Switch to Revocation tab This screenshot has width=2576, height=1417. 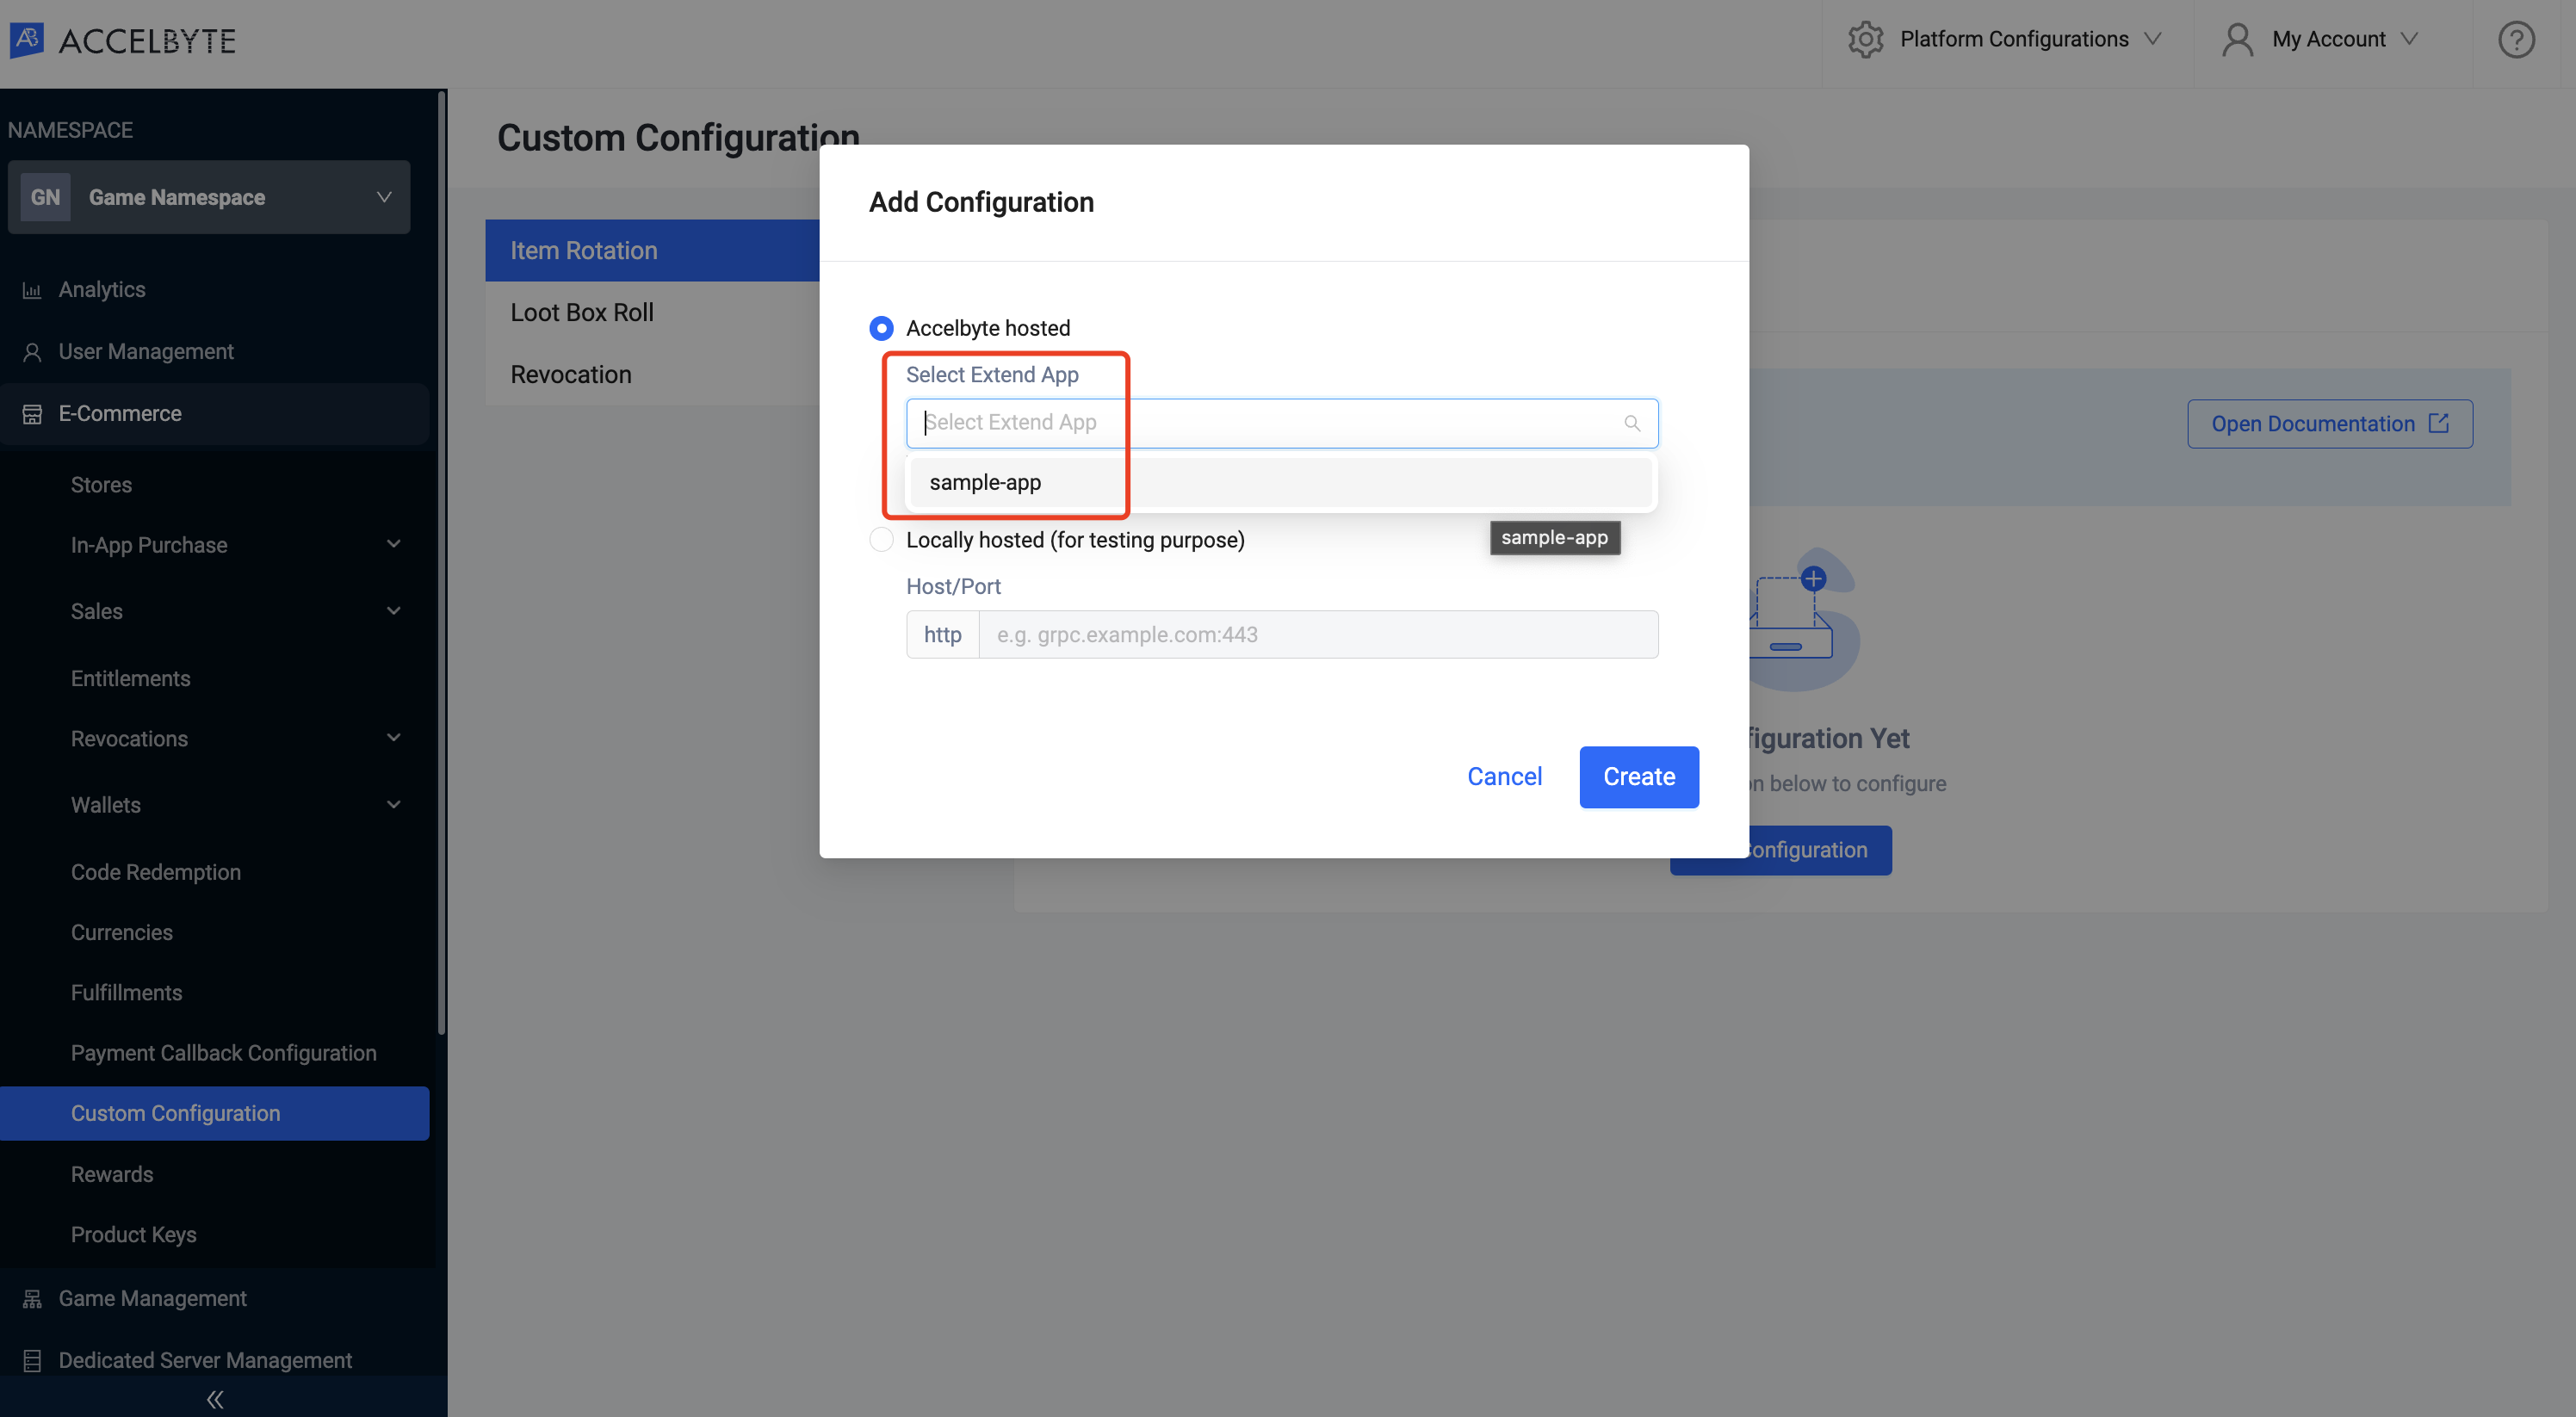coord(571,375)
